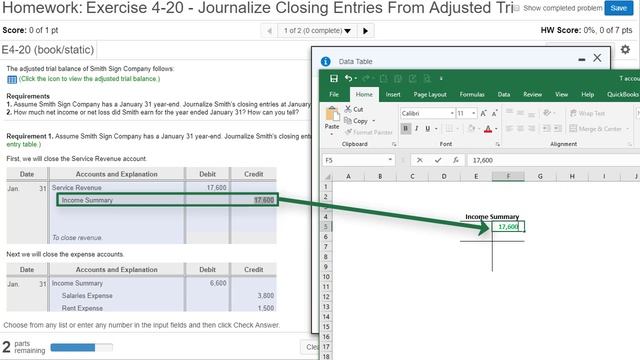Click Increase Font Size button
Screen dimensions: 640x360
483,113
